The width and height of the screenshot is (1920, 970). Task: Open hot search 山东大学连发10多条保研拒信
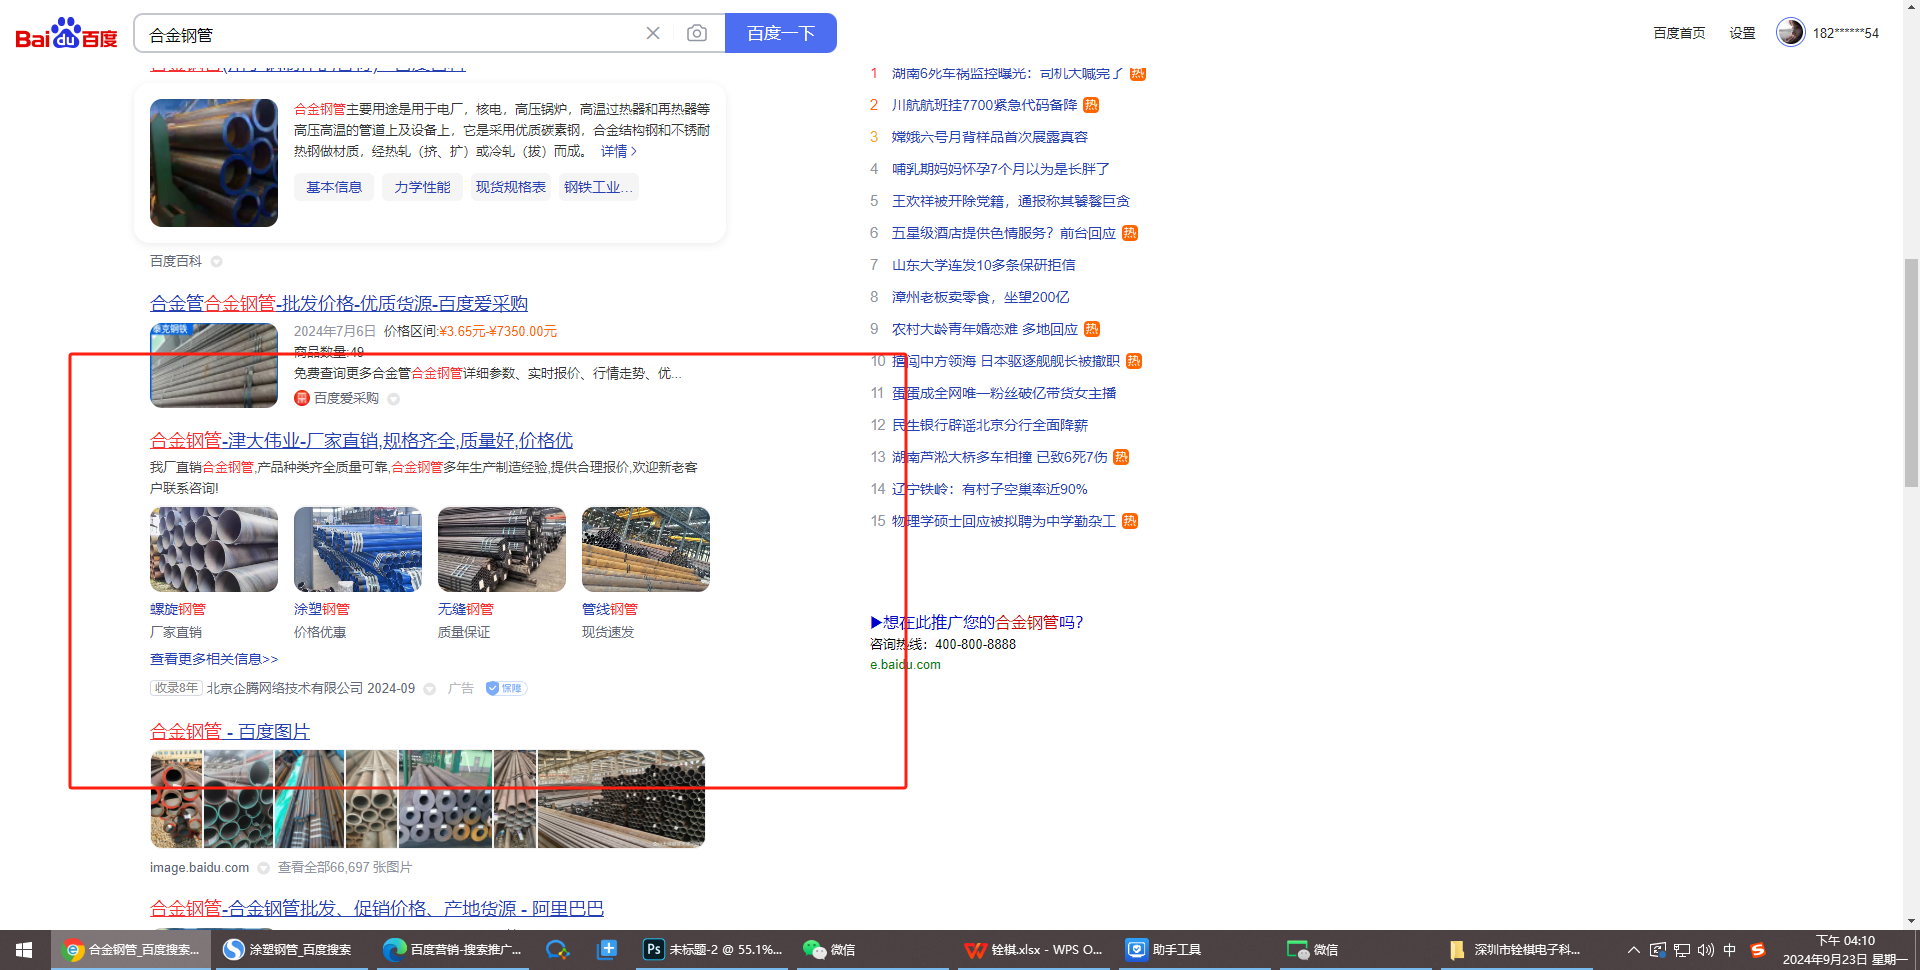(x=984, y=265)
